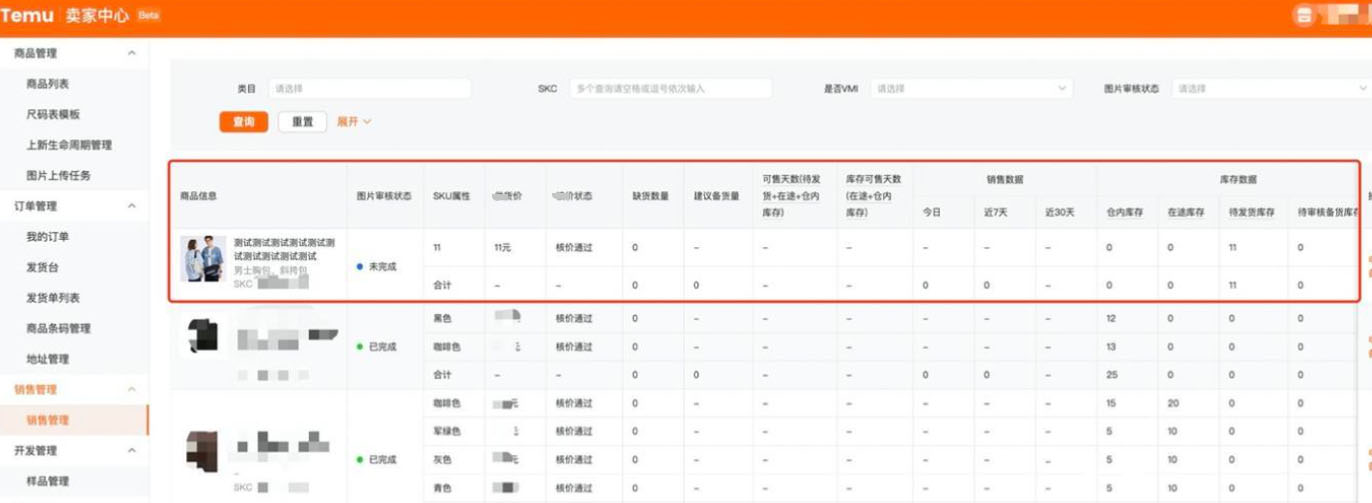Viewport: 1372px width, 503px height.
Task: Open 我的订单 in the sidebar
Action: [48, 237]
